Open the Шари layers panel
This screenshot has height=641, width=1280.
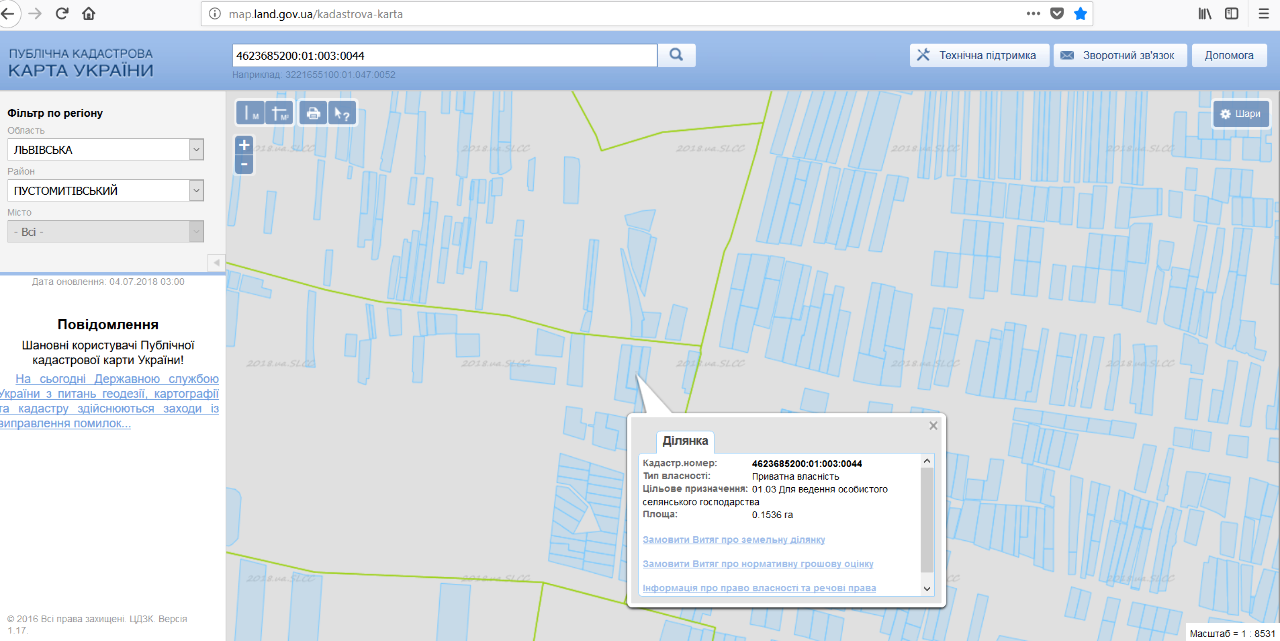click(x=1241, y=114)
